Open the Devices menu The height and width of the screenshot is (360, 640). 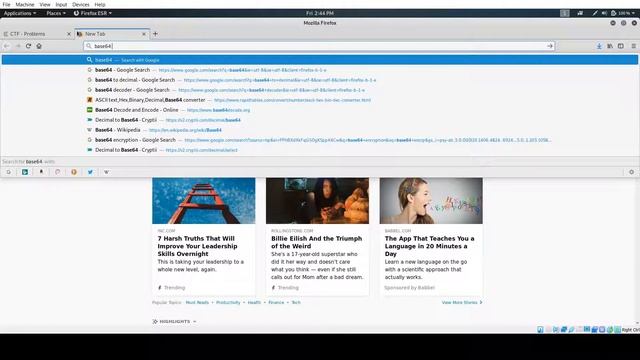tap(80, 4)
